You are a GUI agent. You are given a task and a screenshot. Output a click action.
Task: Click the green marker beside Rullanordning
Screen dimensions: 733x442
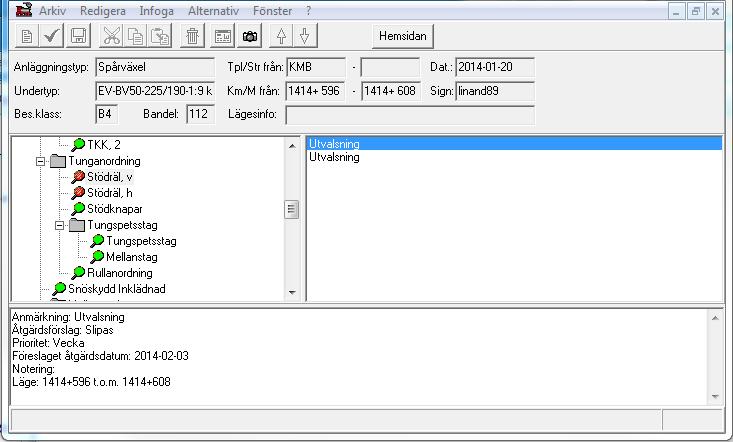[x=78, y=273]
